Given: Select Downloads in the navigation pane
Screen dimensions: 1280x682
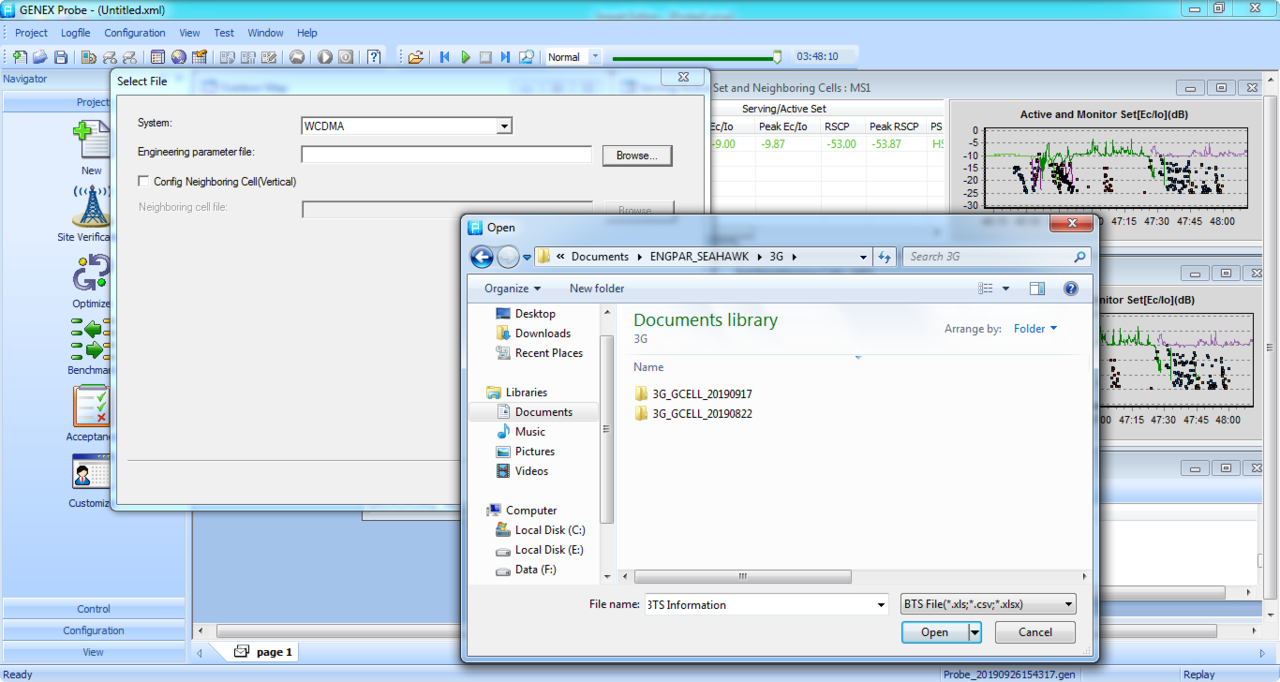Looking at the screenshot, I should coord(534,333).
